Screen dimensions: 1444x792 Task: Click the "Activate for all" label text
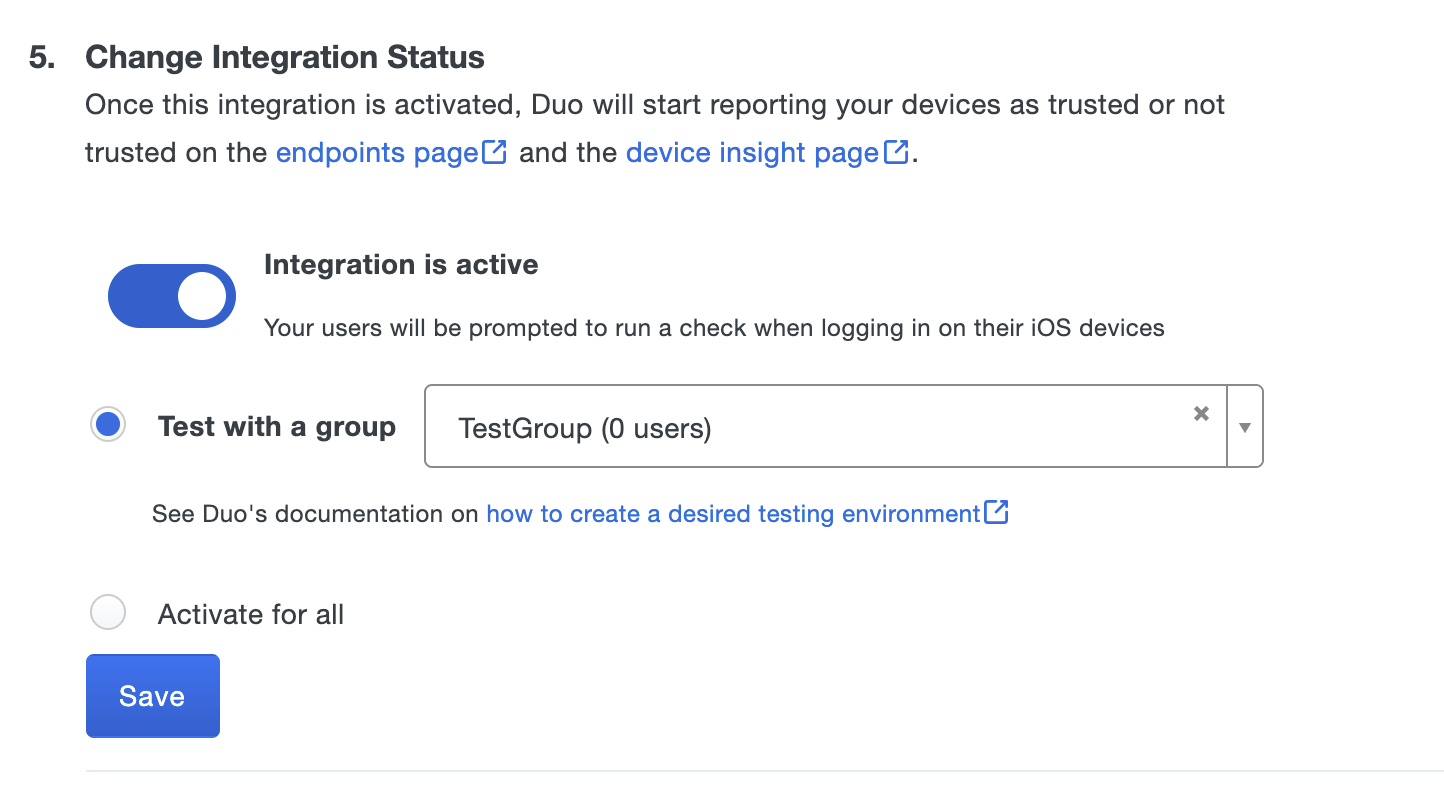pyautogui.click(x=251, y=614)
